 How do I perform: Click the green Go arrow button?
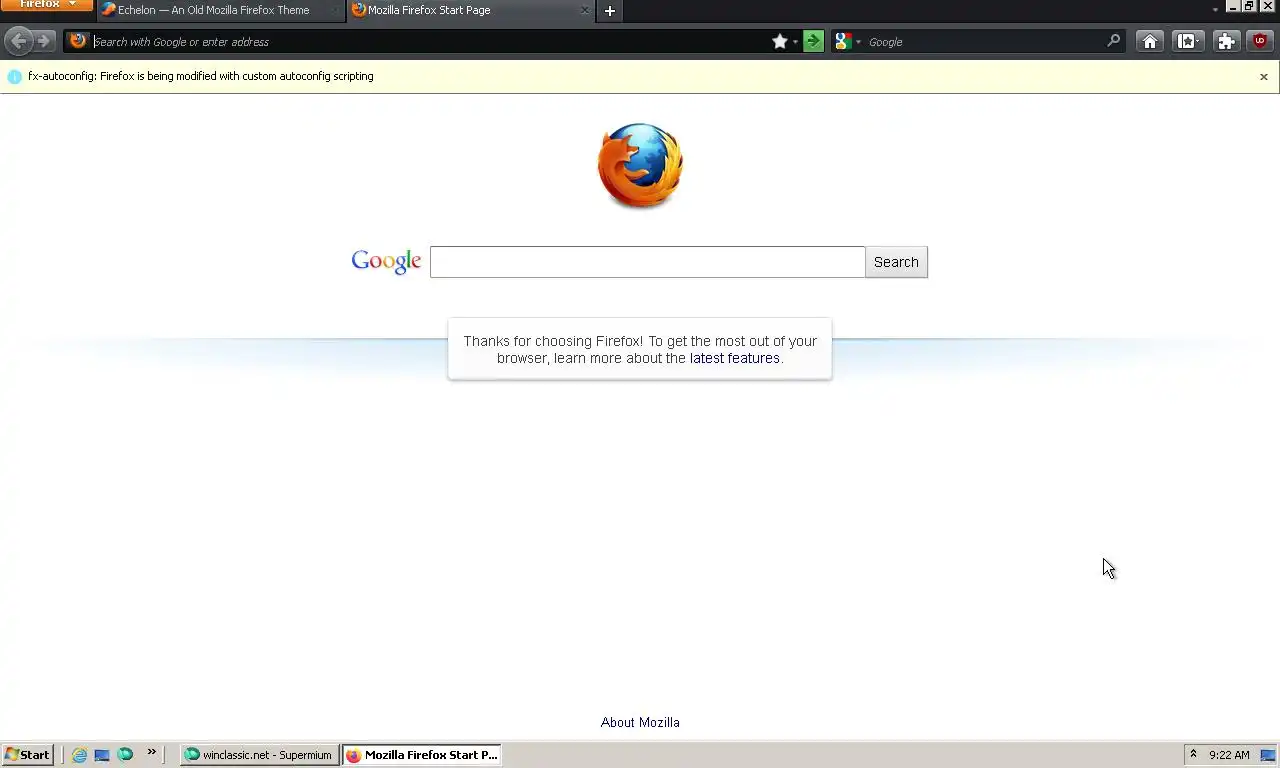coord(814,42)
